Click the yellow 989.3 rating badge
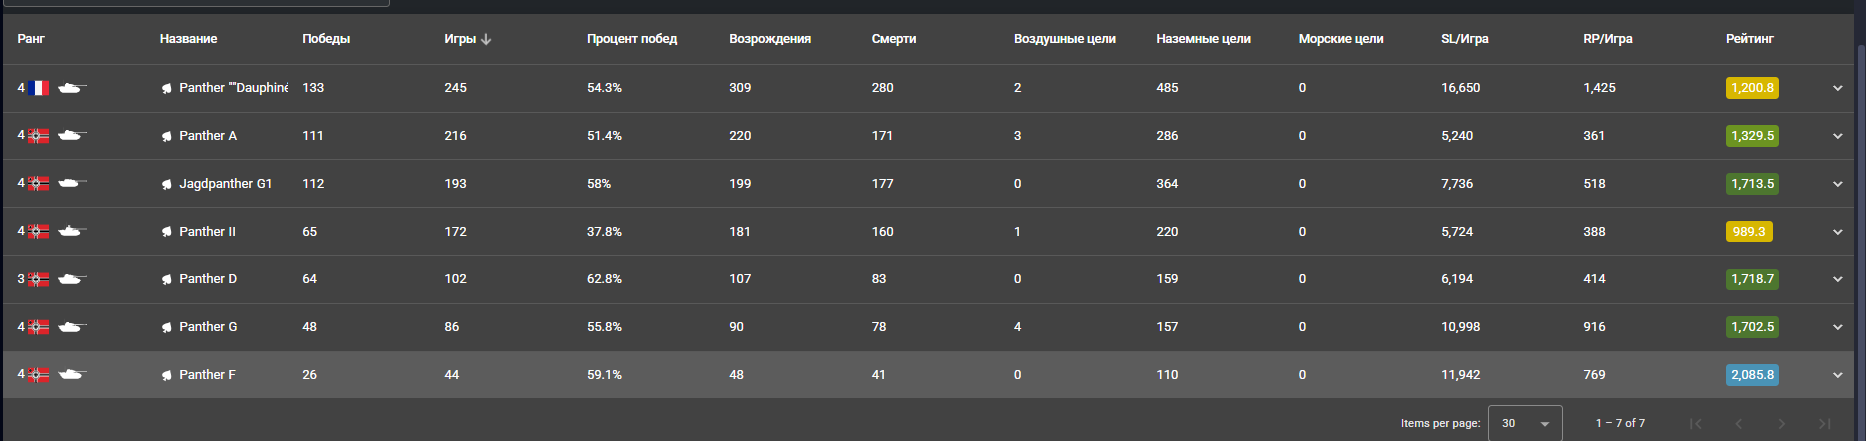Viewport: 1866px width, 441px height. tap(1748, 232)
